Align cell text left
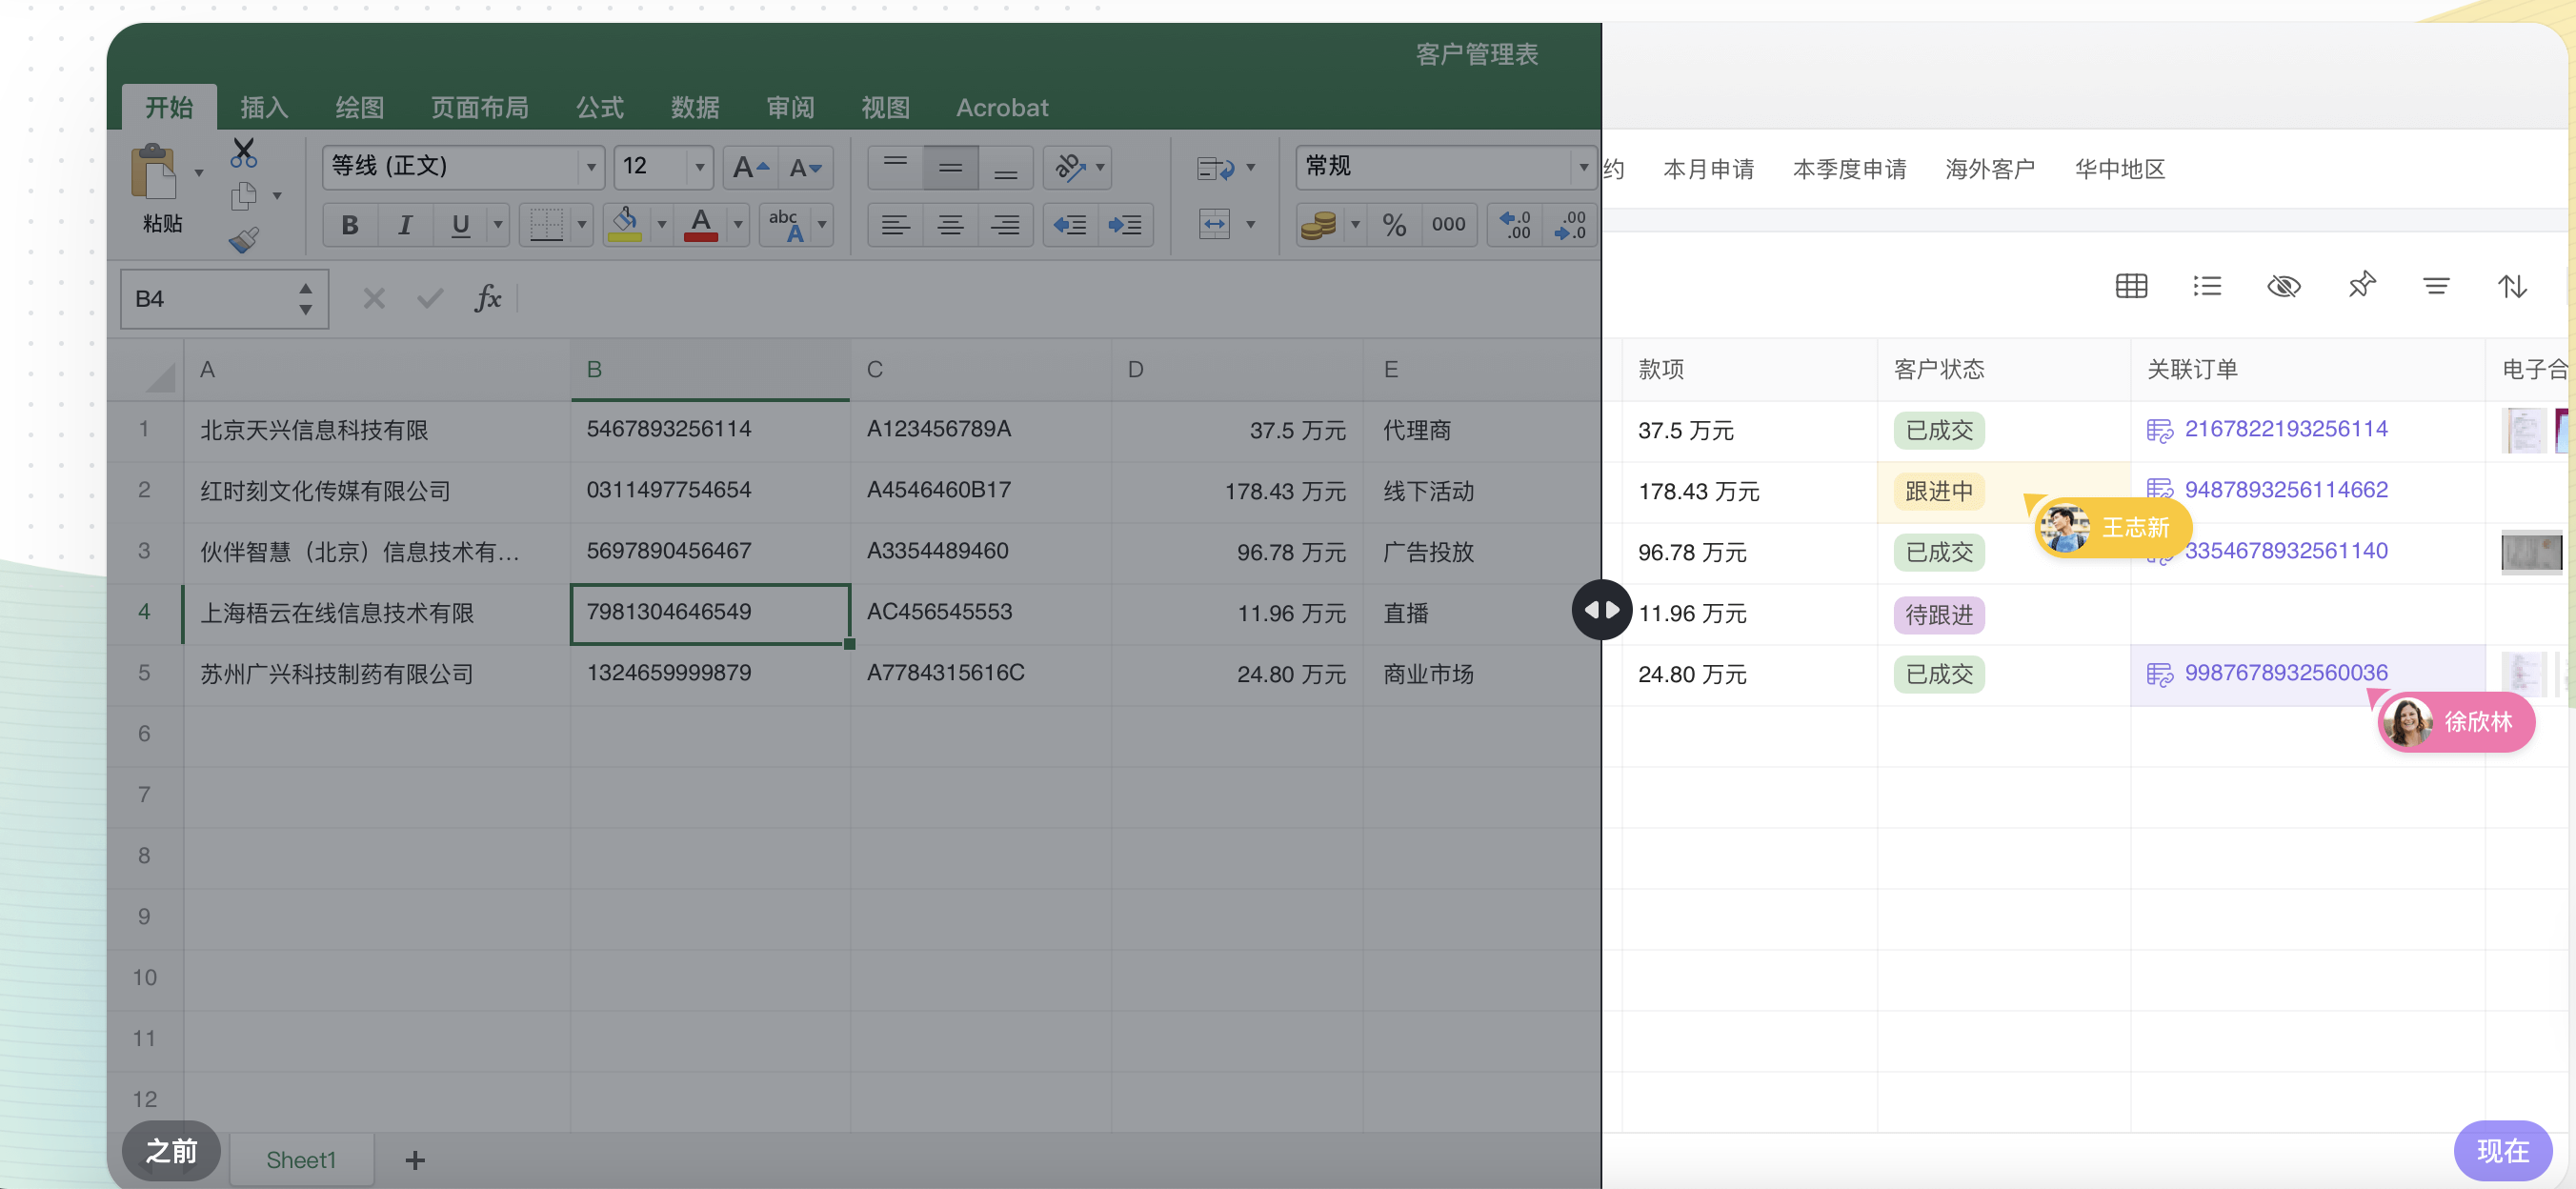This screenshot has height=1189, width=2576. (895, 225)
